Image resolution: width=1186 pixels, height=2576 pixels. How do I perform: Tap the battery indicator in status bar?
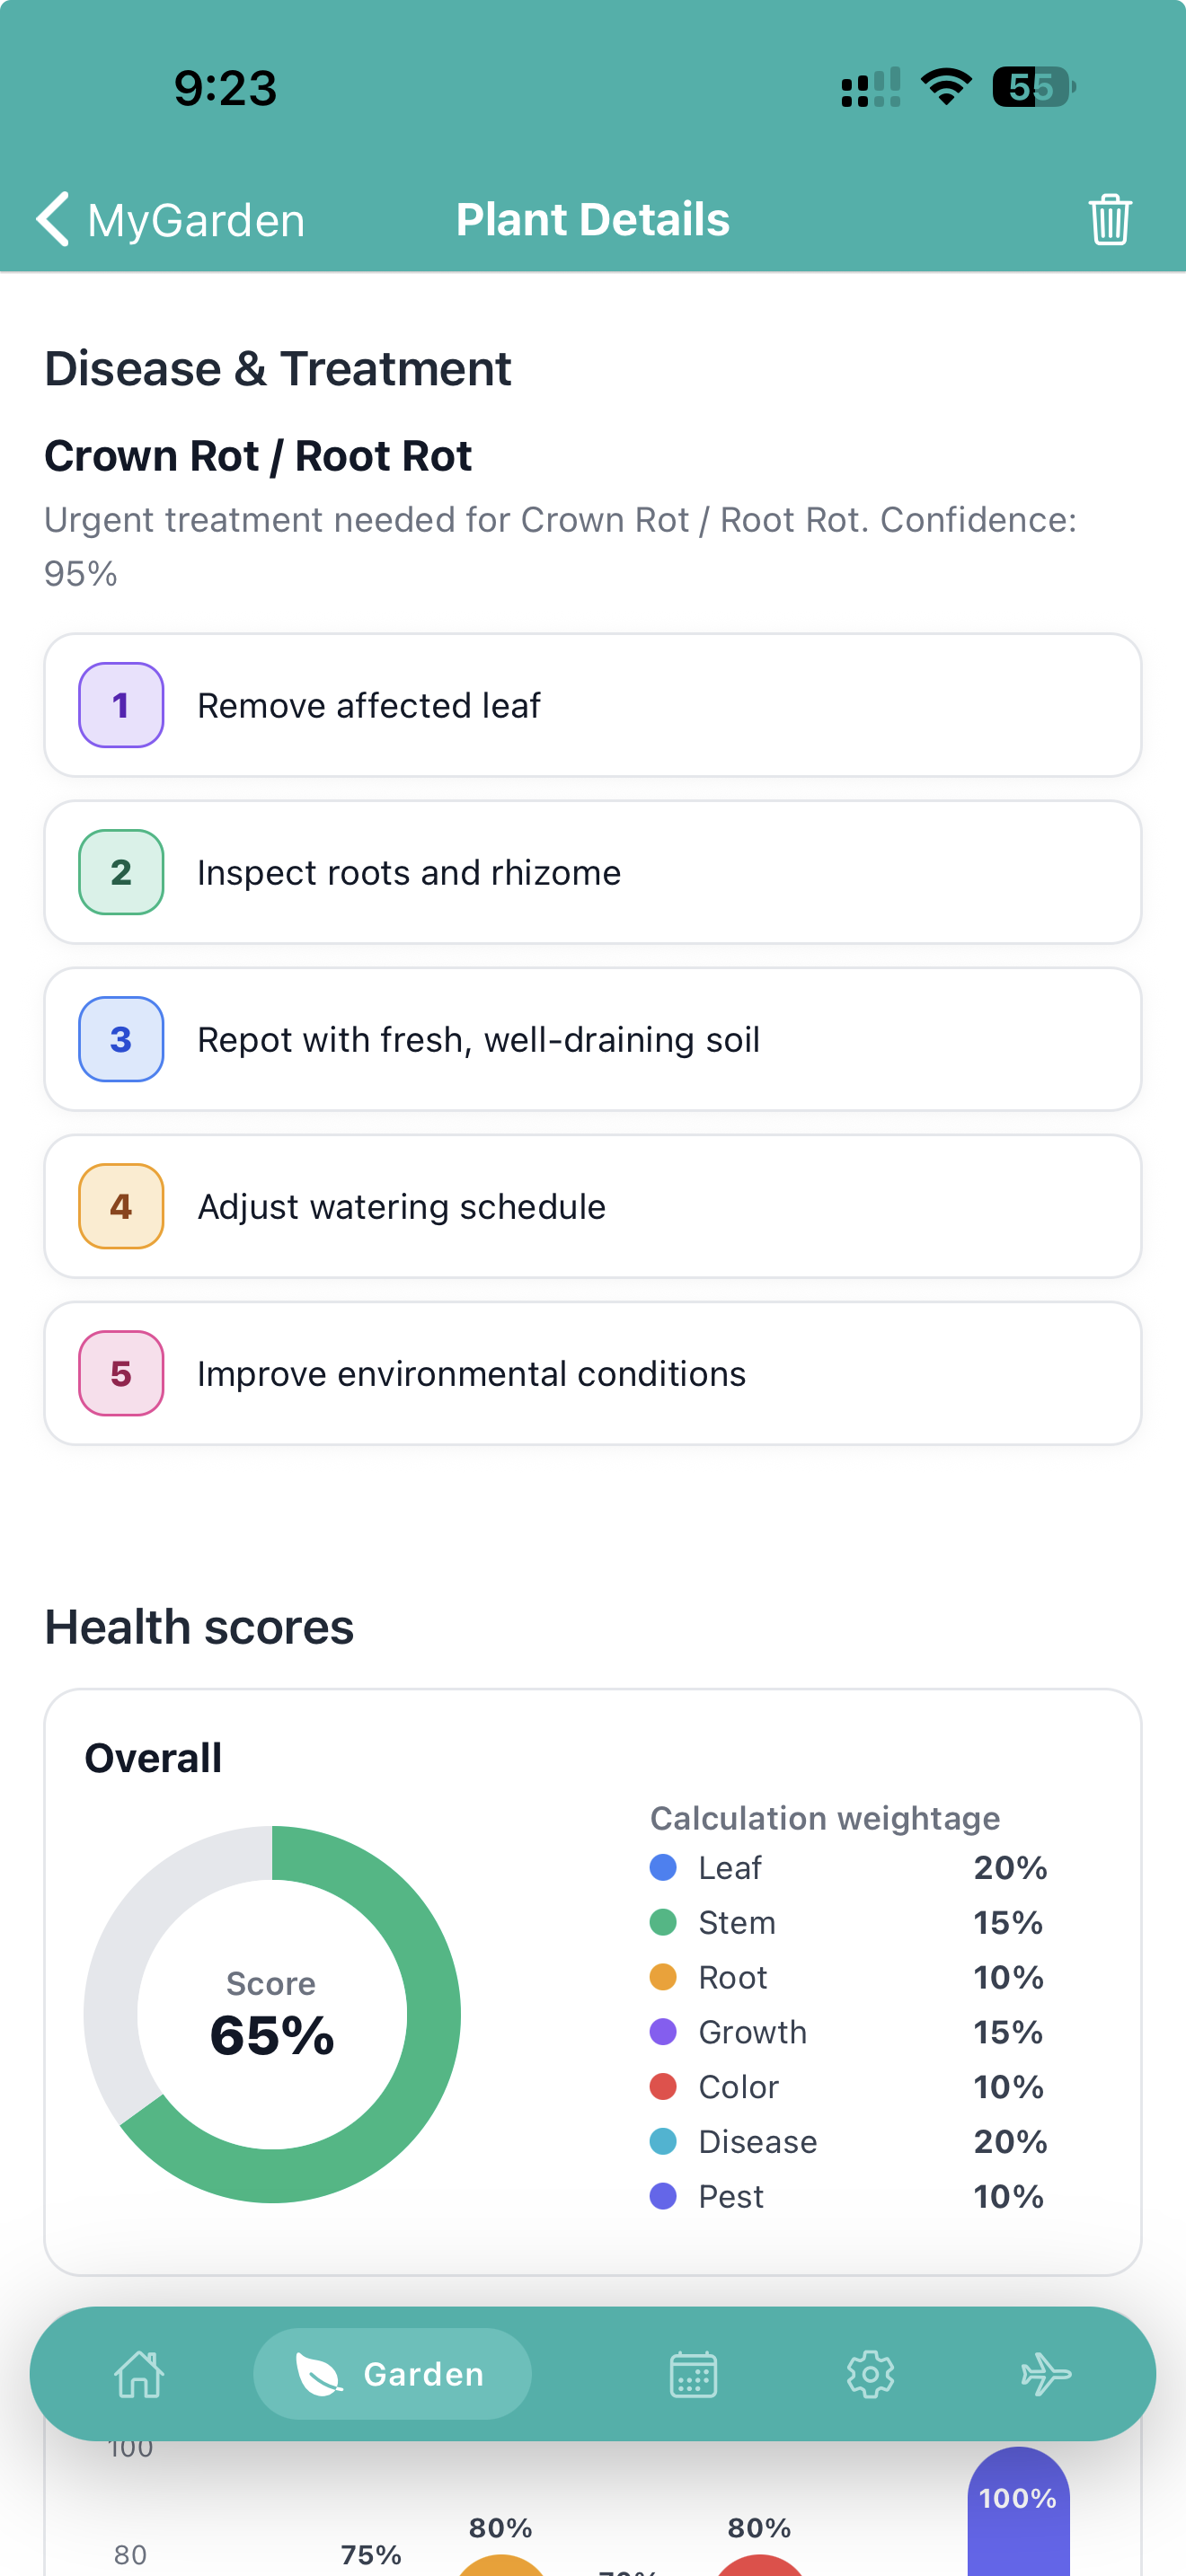1033,87
